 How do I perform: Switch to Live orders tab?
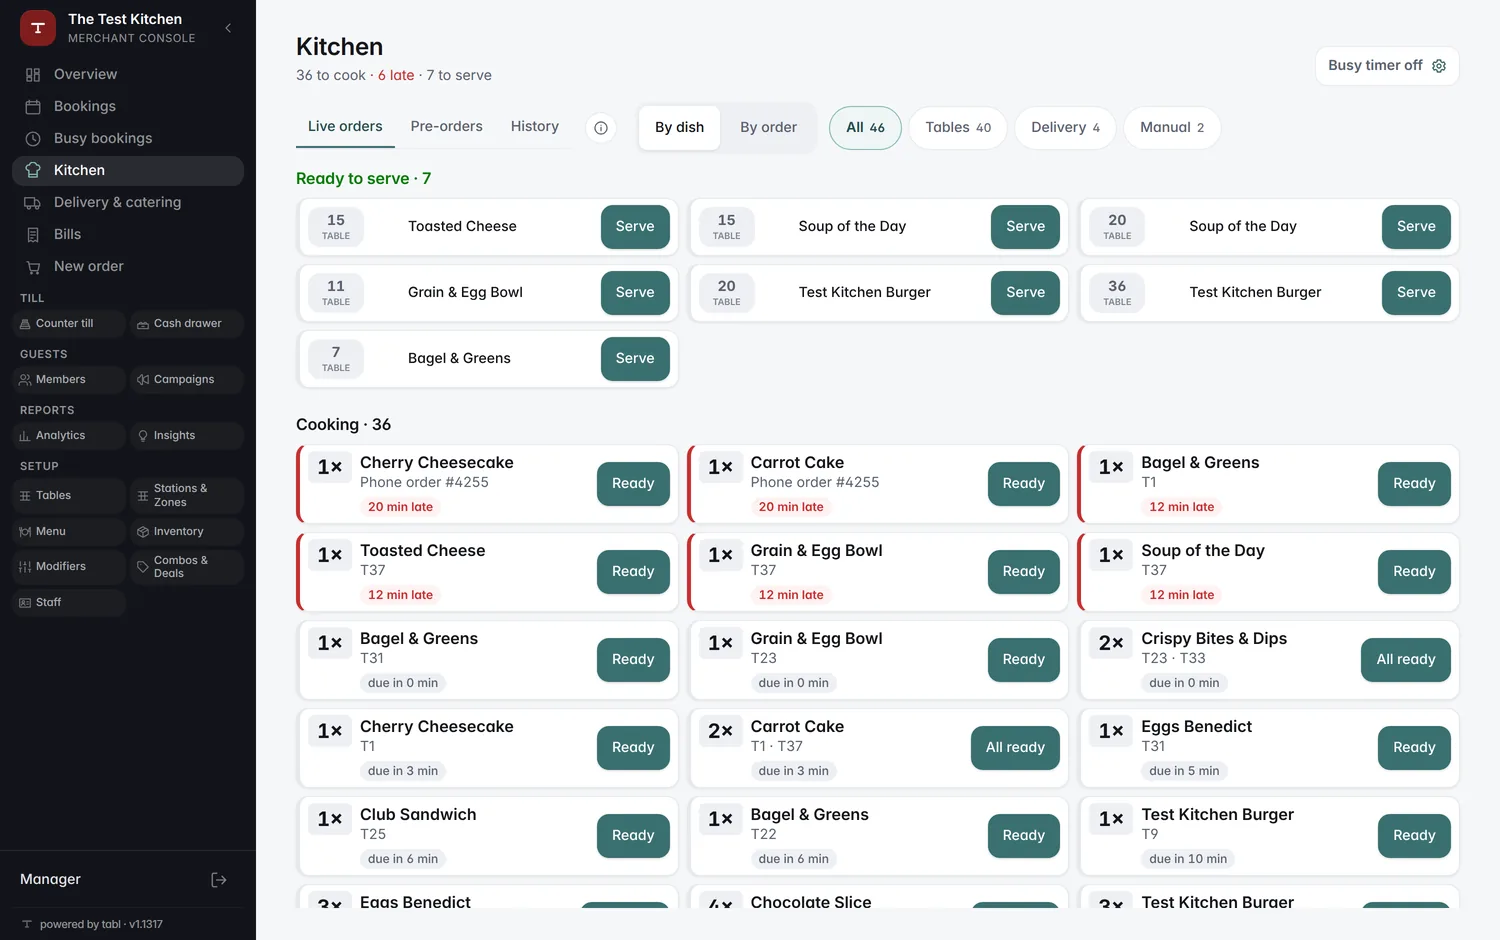tap(345, 127)
